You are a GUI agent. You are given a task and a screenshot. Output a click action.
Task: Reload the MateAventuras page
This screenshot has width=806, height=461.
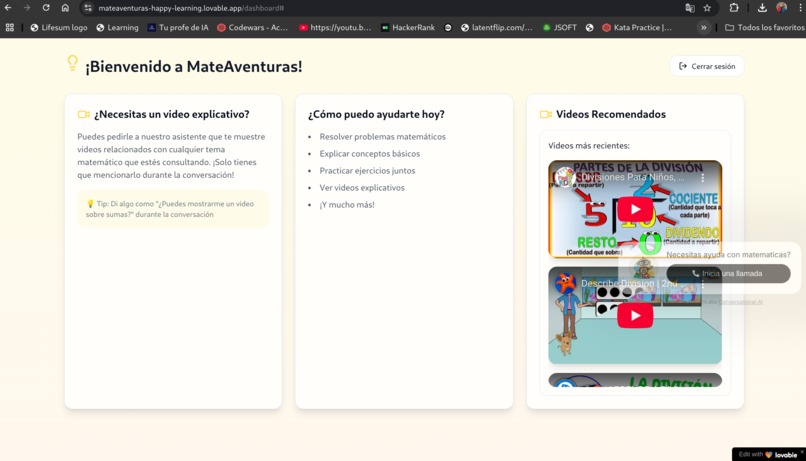click(46, 8)
